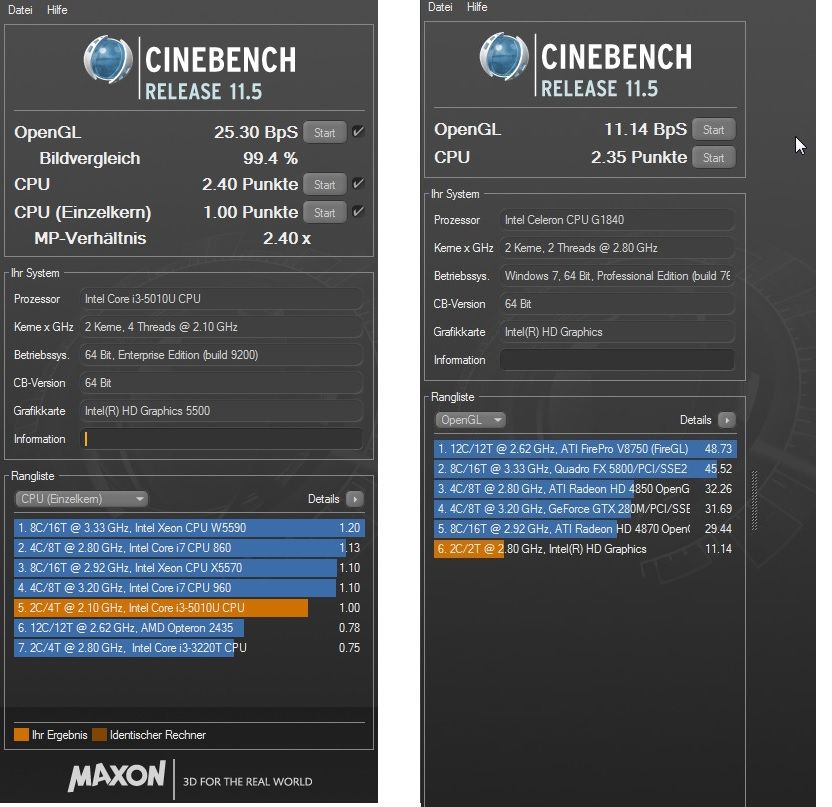The image size is (832, 807).
Task: Select ranking row AMD Opteron 2435
Action: pos(189,628)
